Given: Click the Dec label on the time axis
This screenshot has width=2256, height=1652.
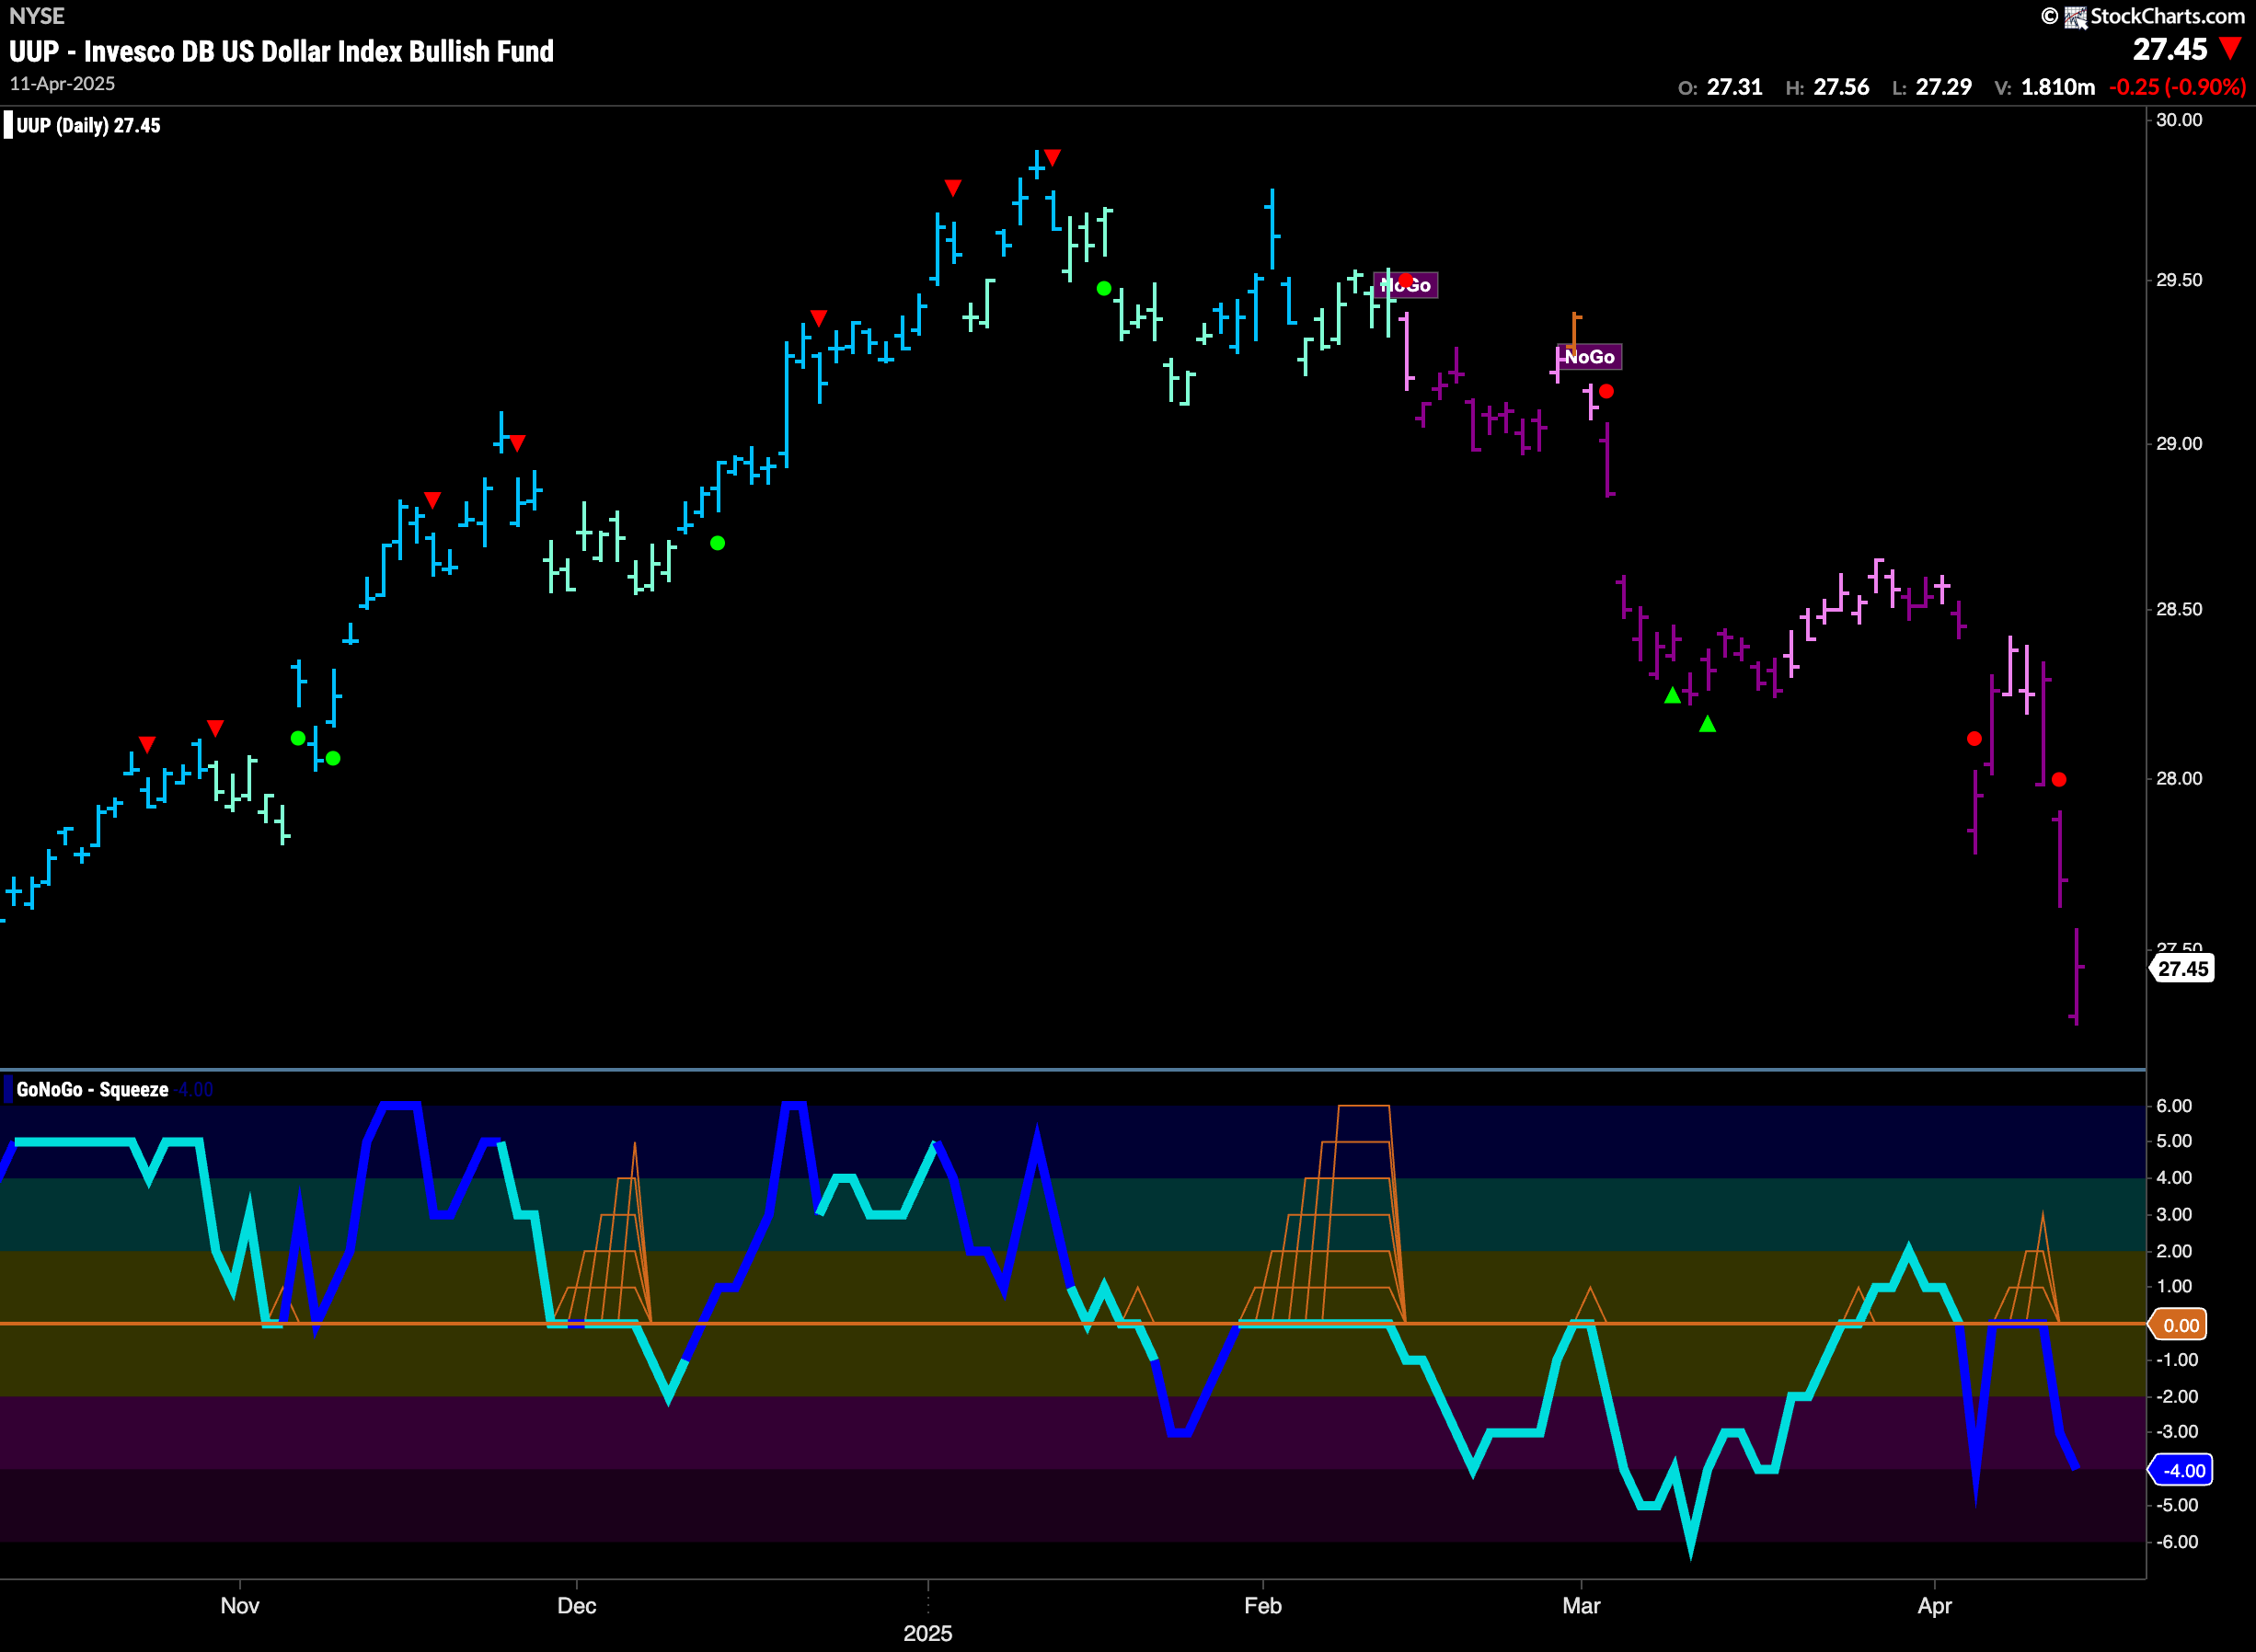Looking at the screenshot, I should point(577,1605).
